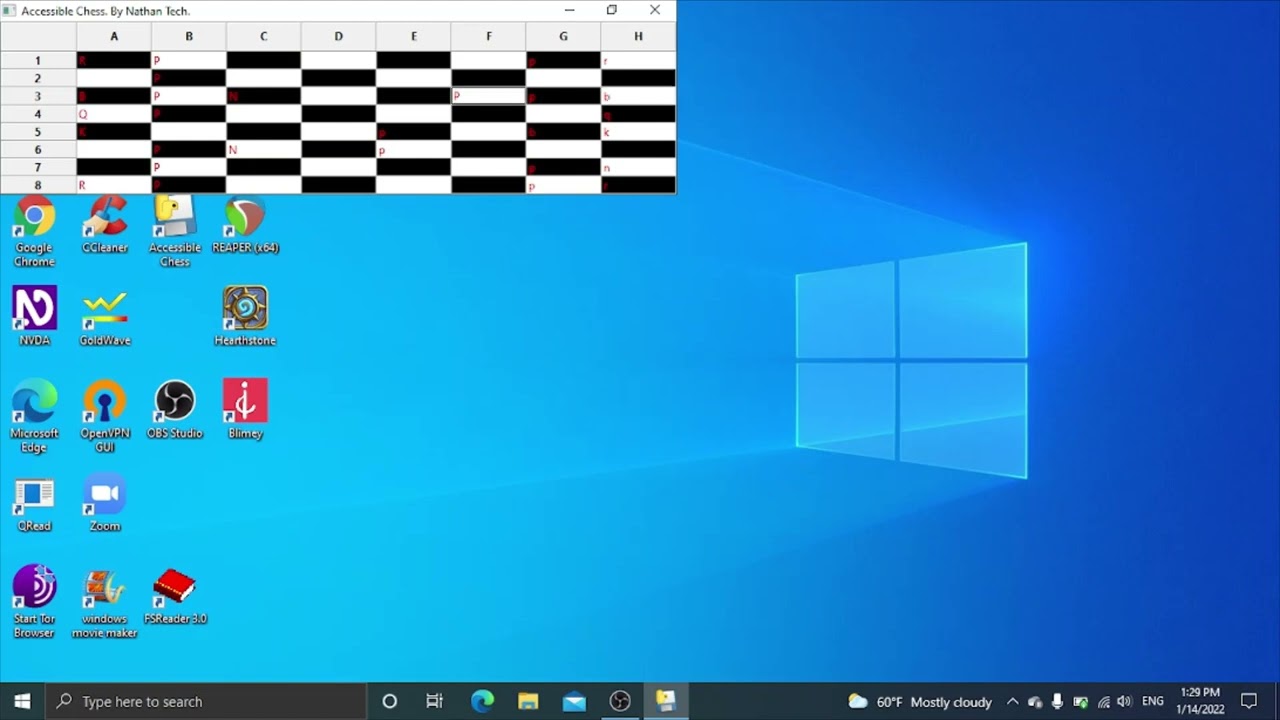Show hidden system tray icons

1012,701
